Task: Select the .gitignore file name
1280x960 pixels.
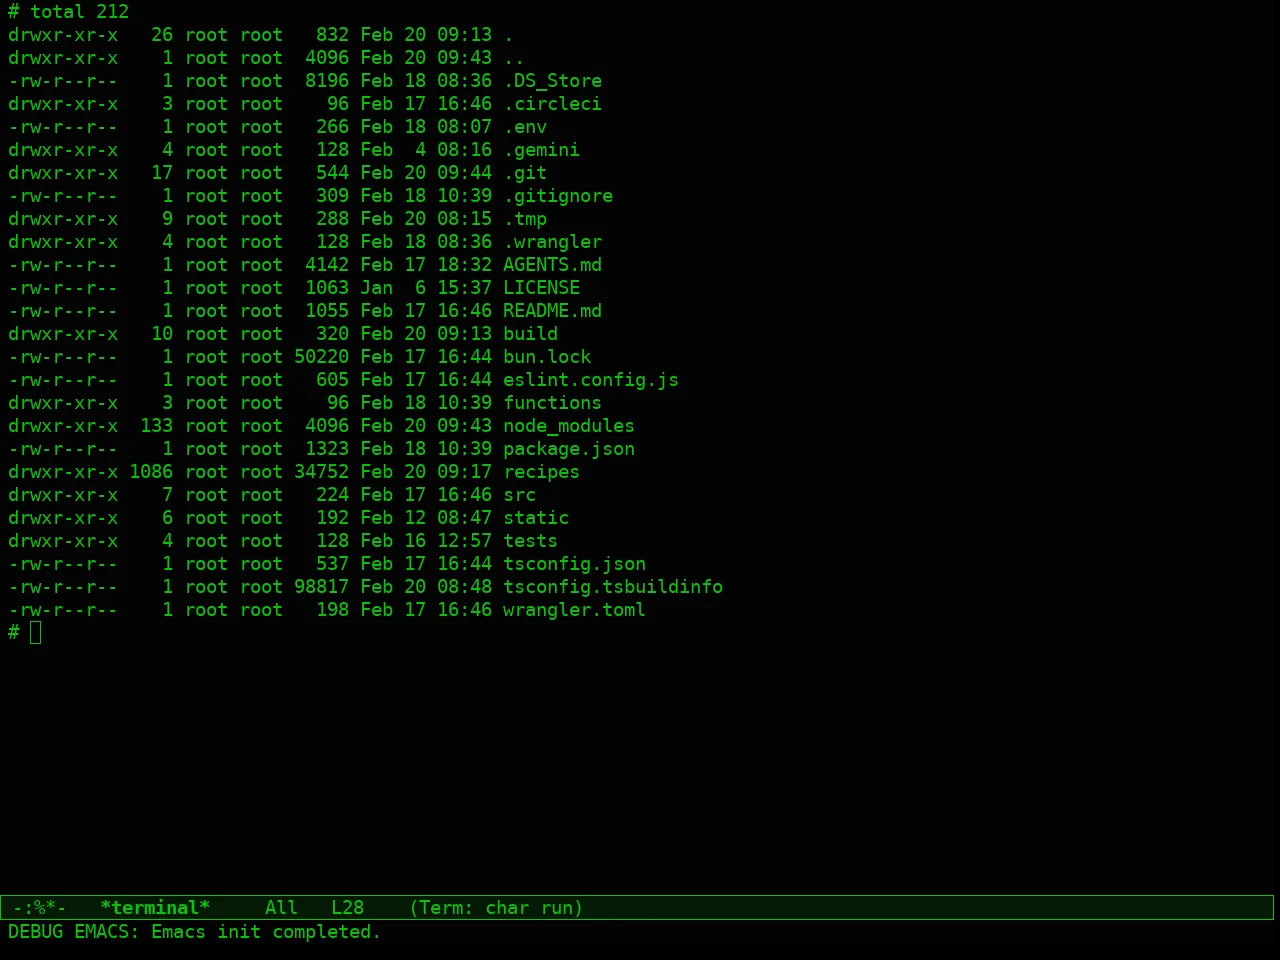Action: pos(558,196)
